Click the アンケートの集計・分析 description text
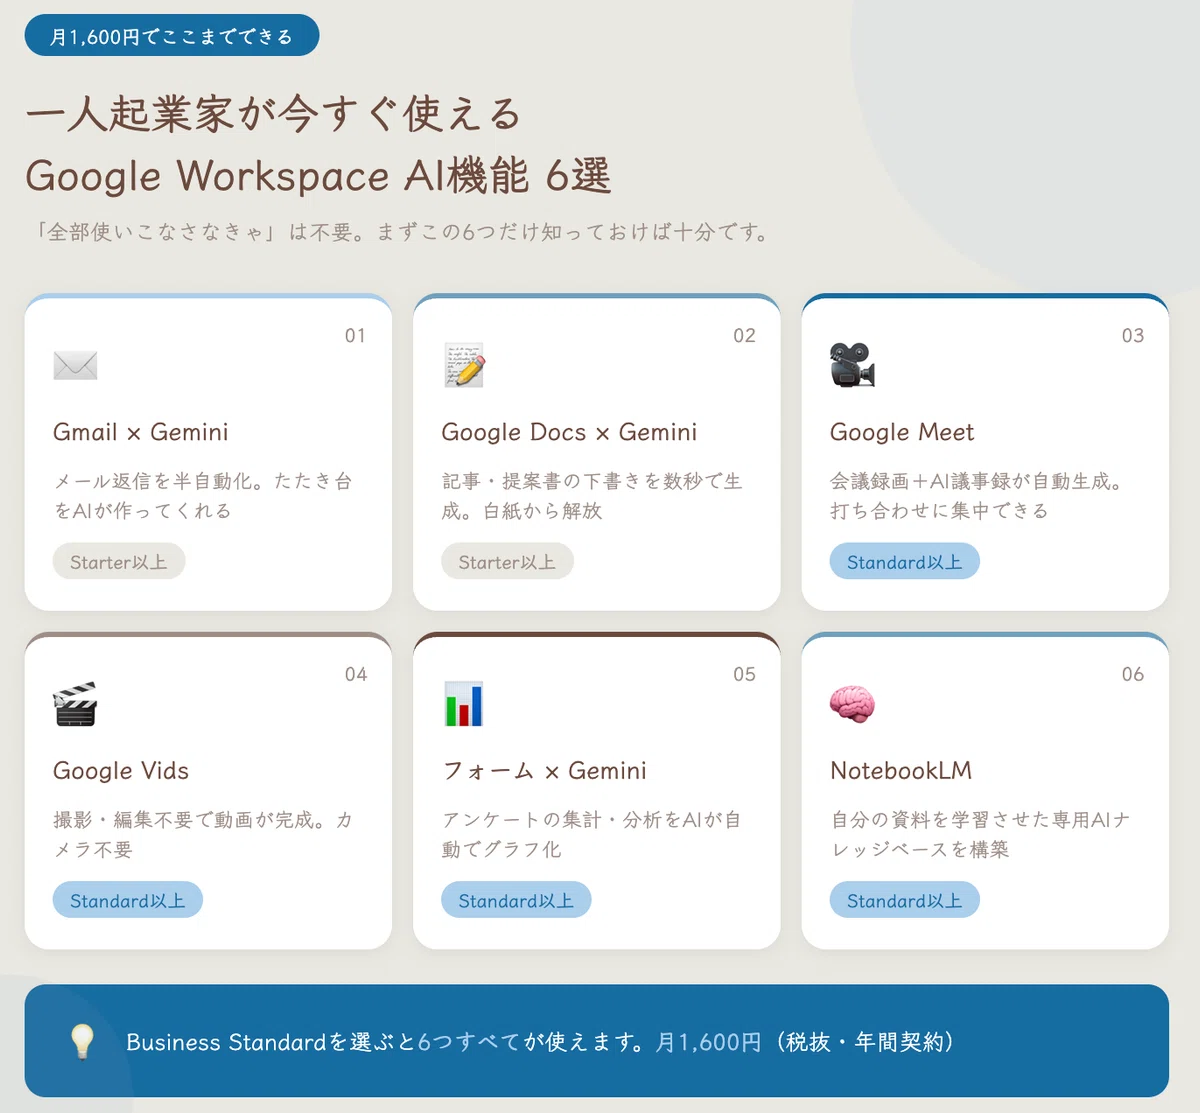 click(x=592, y=834)
